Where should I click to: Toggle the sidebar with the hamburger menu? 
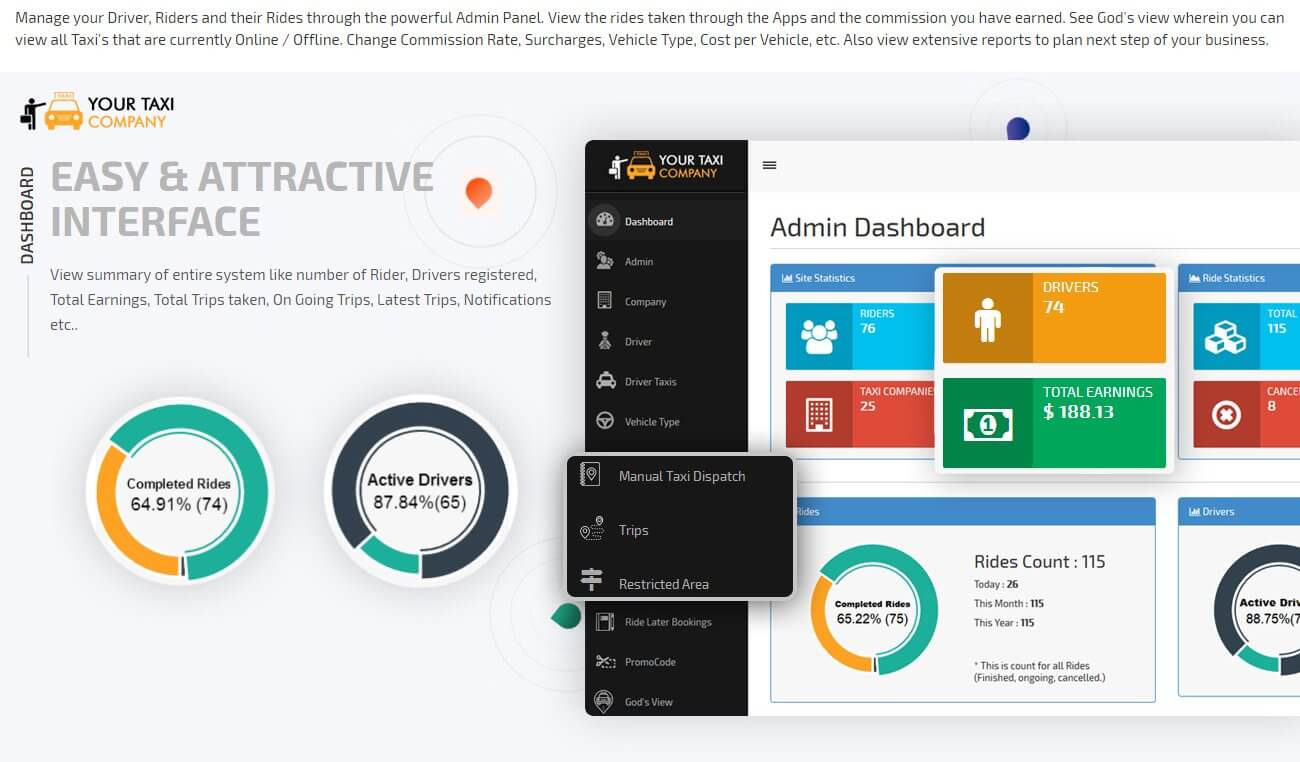[x=769, y=165]
